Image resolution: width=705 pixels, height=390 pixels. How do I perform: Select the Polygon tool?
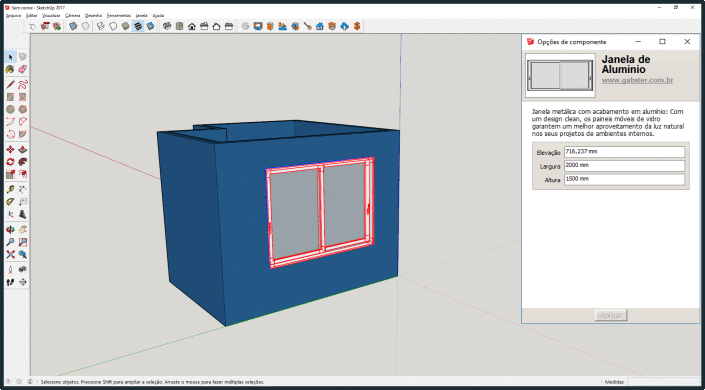click(x=22, y=109)
